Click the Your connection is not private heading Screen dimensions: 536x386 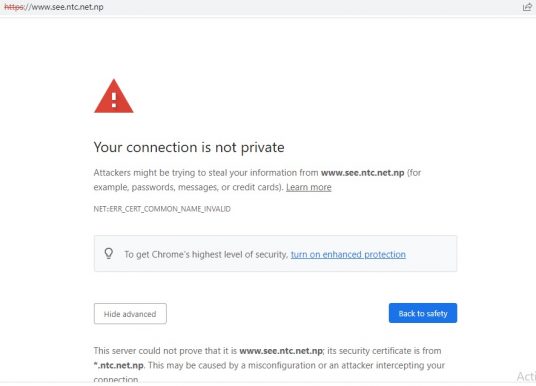pos(189,147)
